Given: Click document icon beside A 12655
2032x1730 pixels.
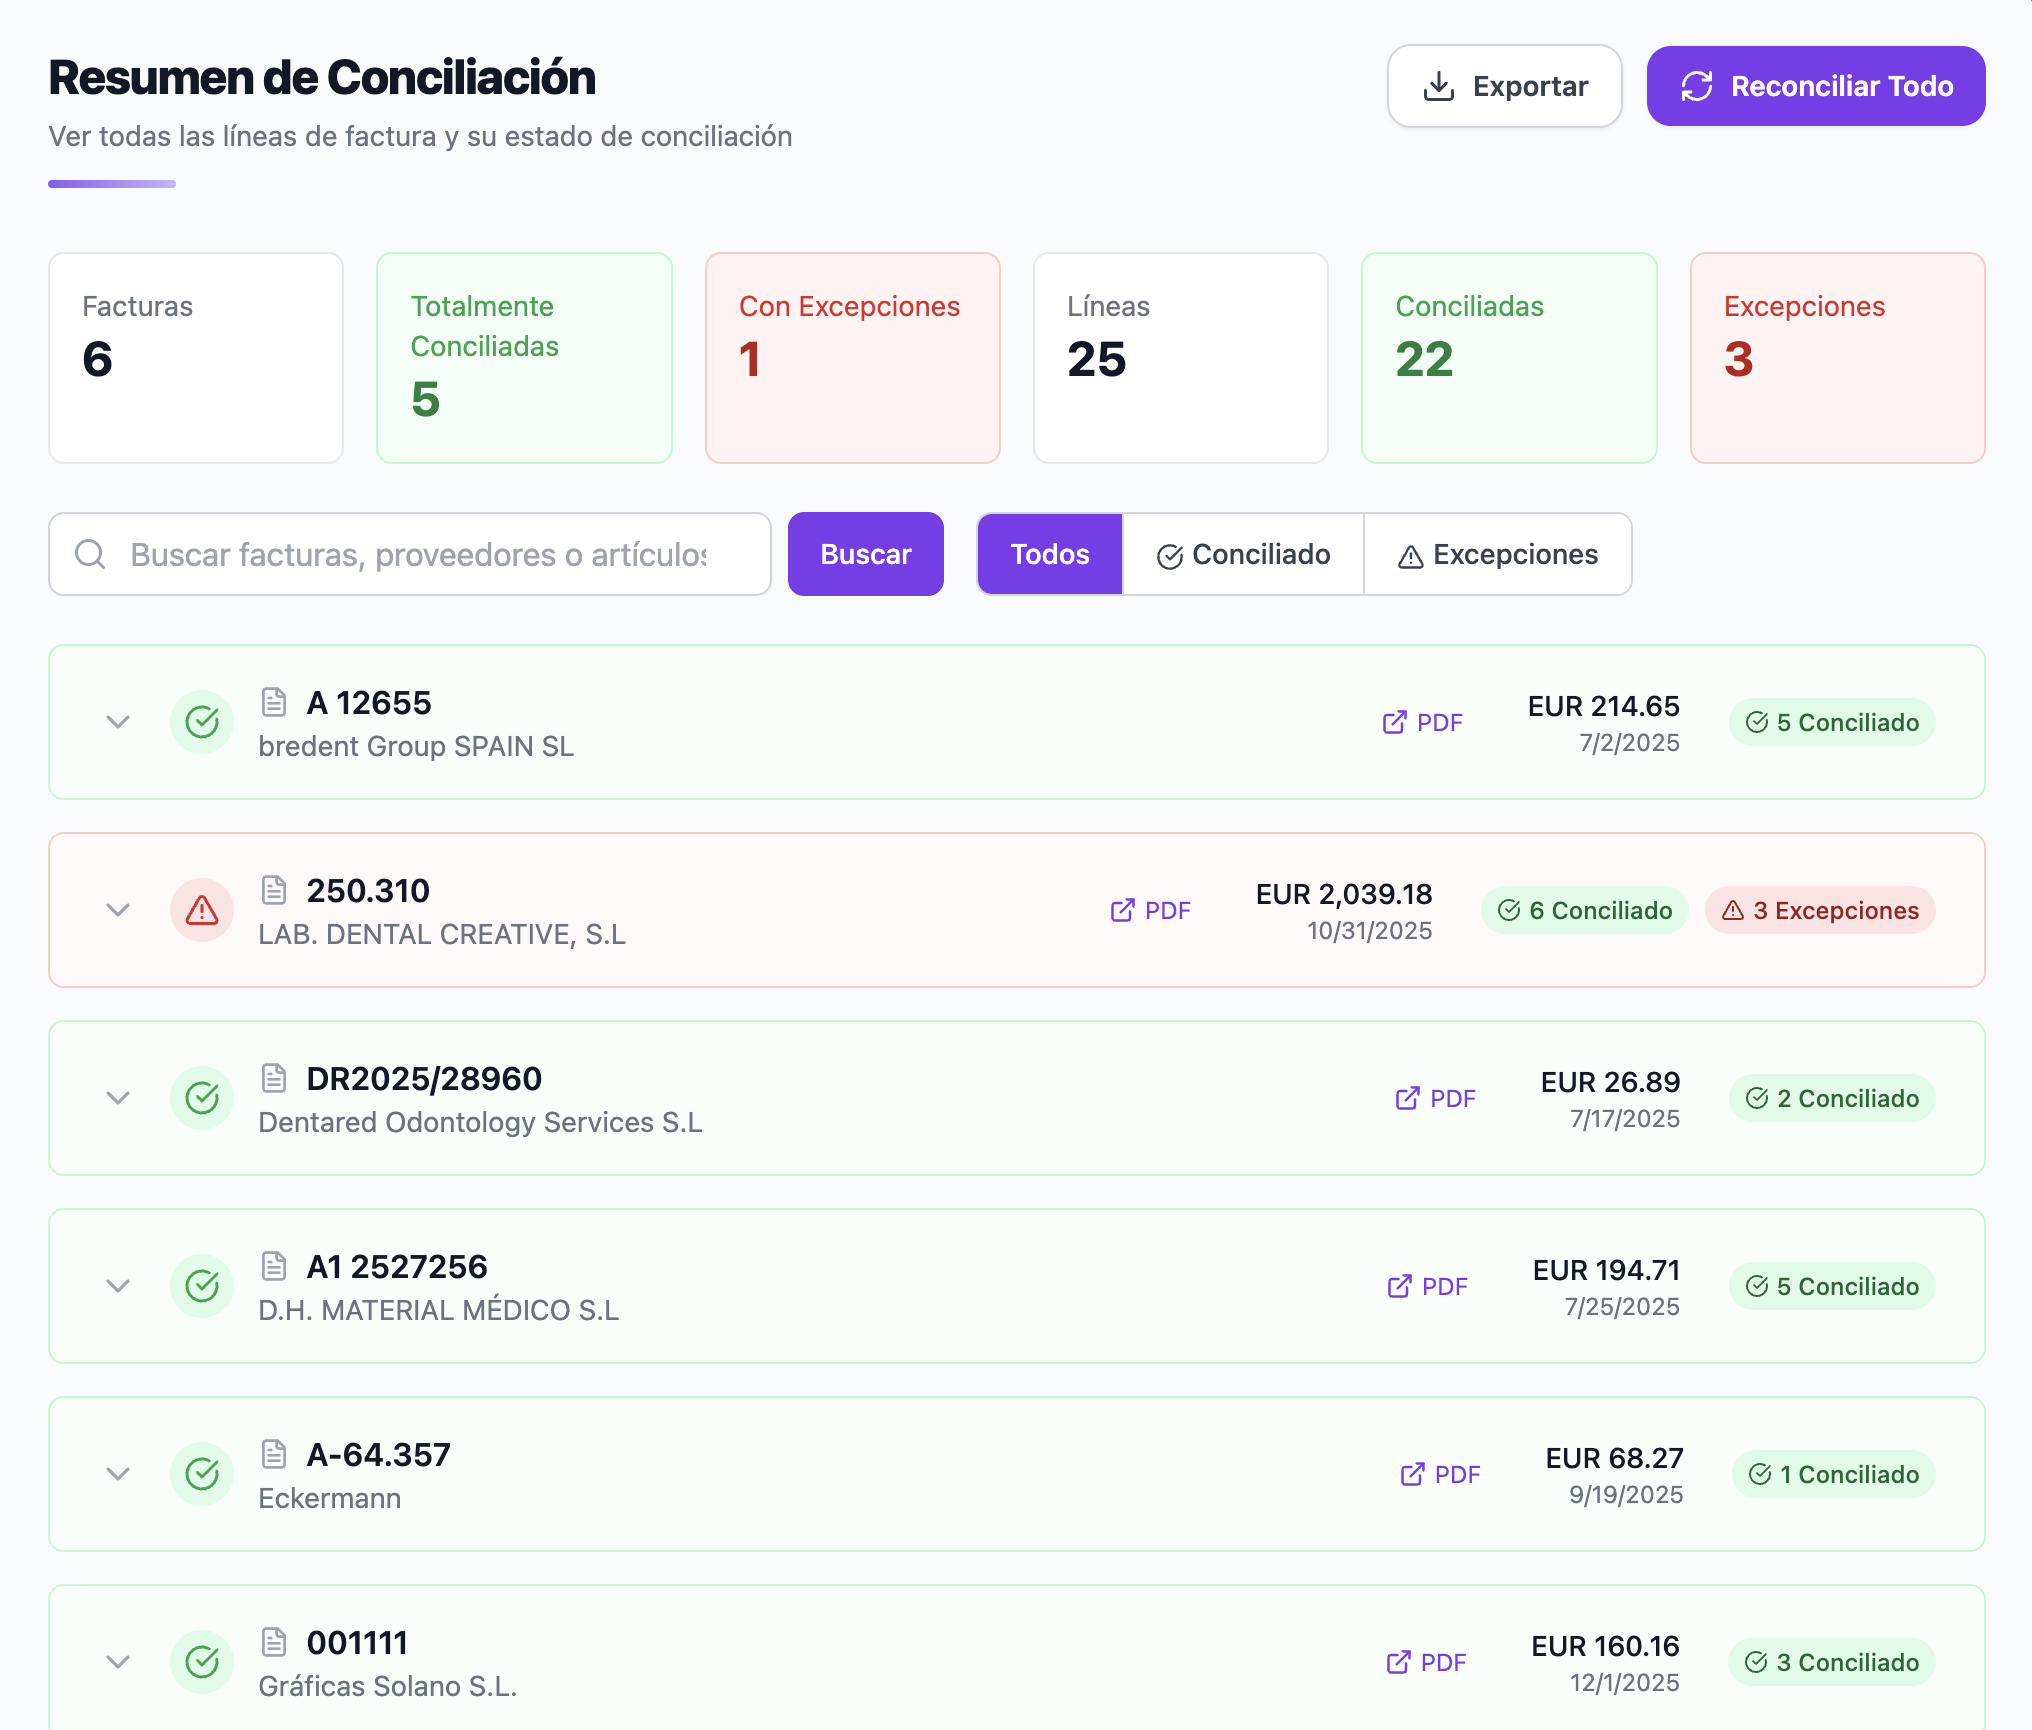Looking at the screenshot, I should click(x=274, y=702).
